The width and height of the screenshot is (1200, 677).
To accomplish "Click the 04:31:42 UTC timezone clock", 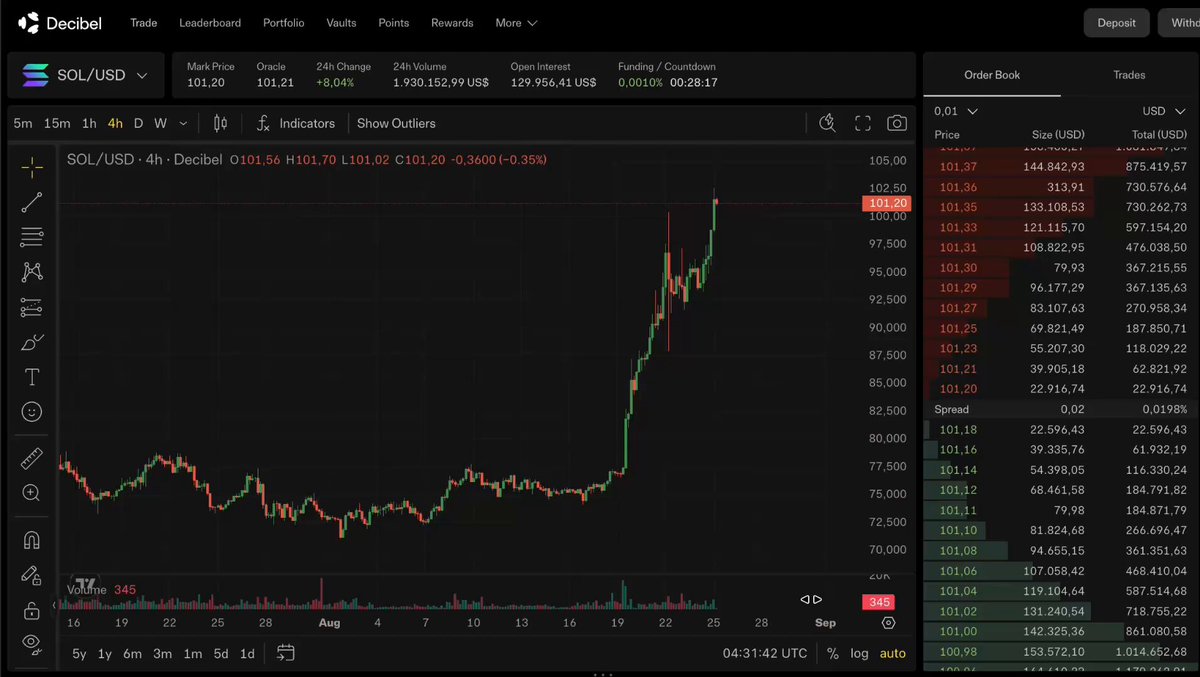I will tap(765, 653).
